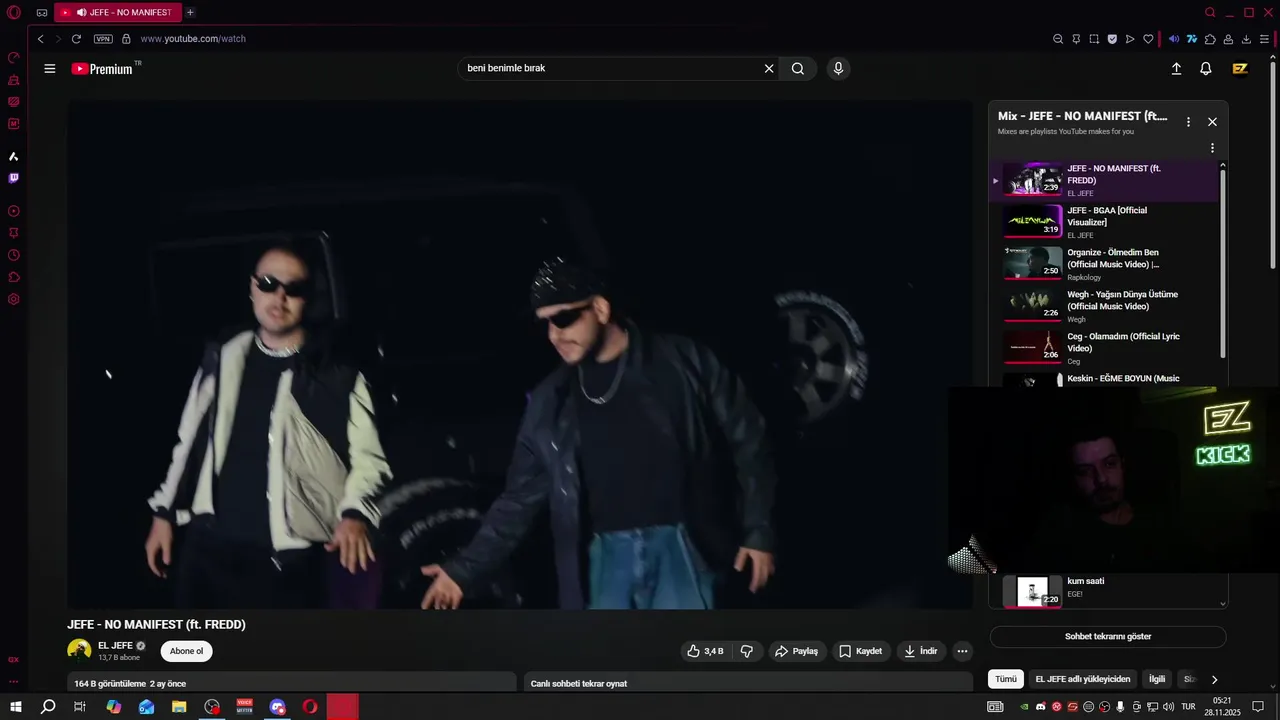Open playlist secondary more-options dots
This screenshot has height=720, width=1280.
[x=1212, y=148]
